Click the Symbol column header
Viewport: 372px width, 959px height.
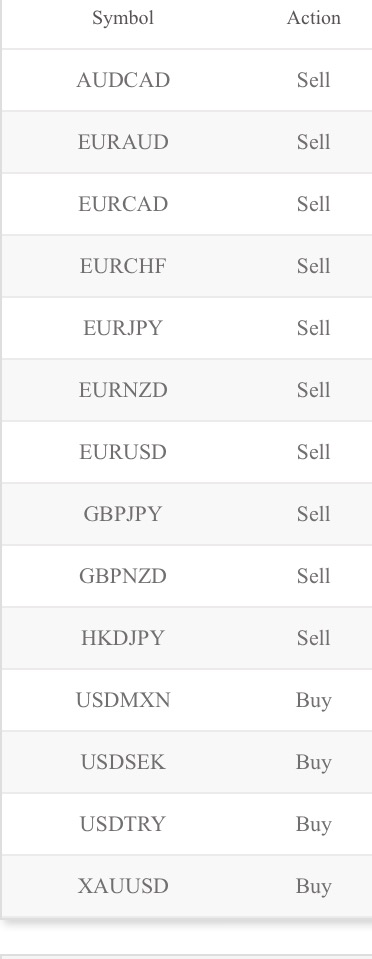(123, 18)
